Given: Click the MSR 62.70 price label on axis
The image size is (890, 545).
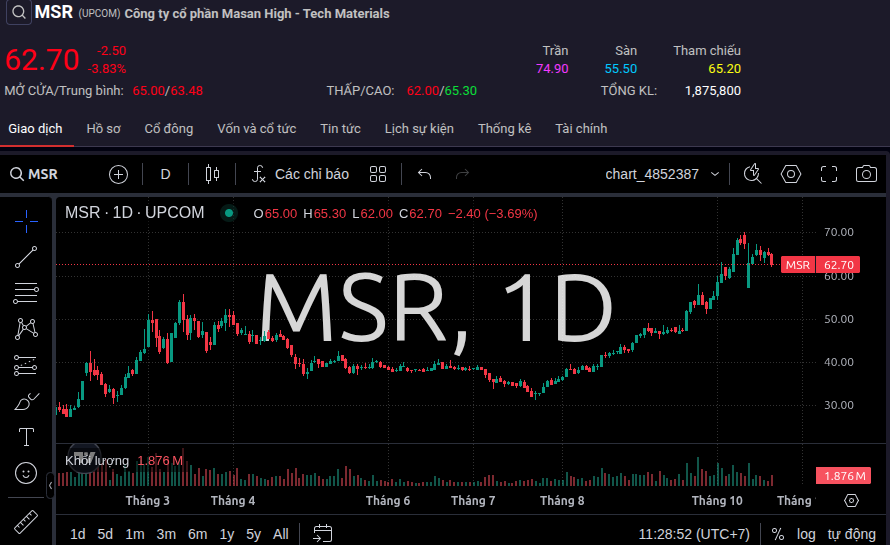Looking at the screenshot, I should 820,265.
